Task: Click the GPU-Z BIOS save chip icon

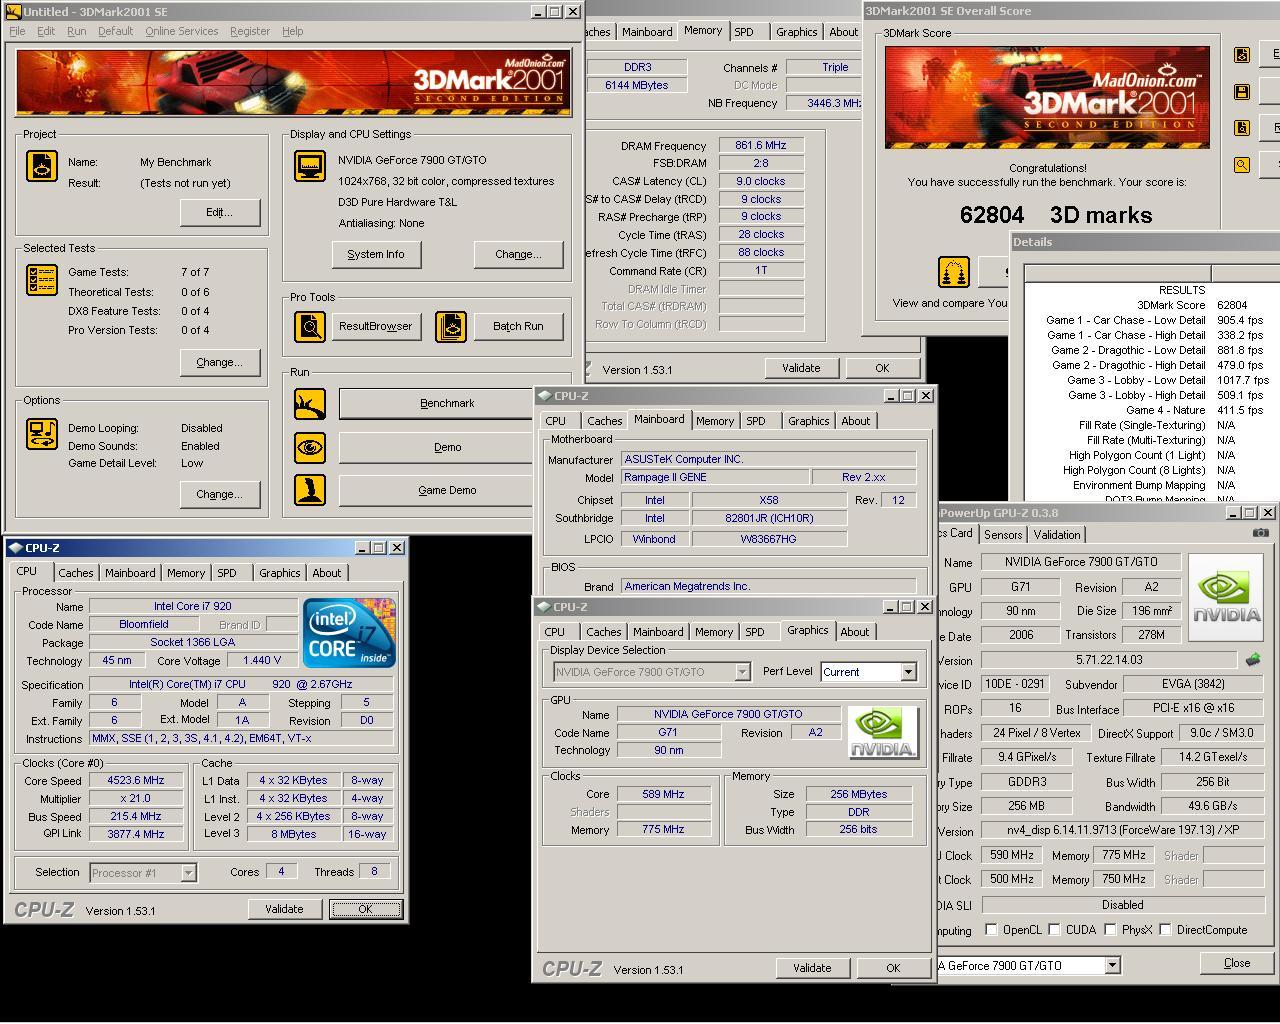Action: (x=1253, y=660)
